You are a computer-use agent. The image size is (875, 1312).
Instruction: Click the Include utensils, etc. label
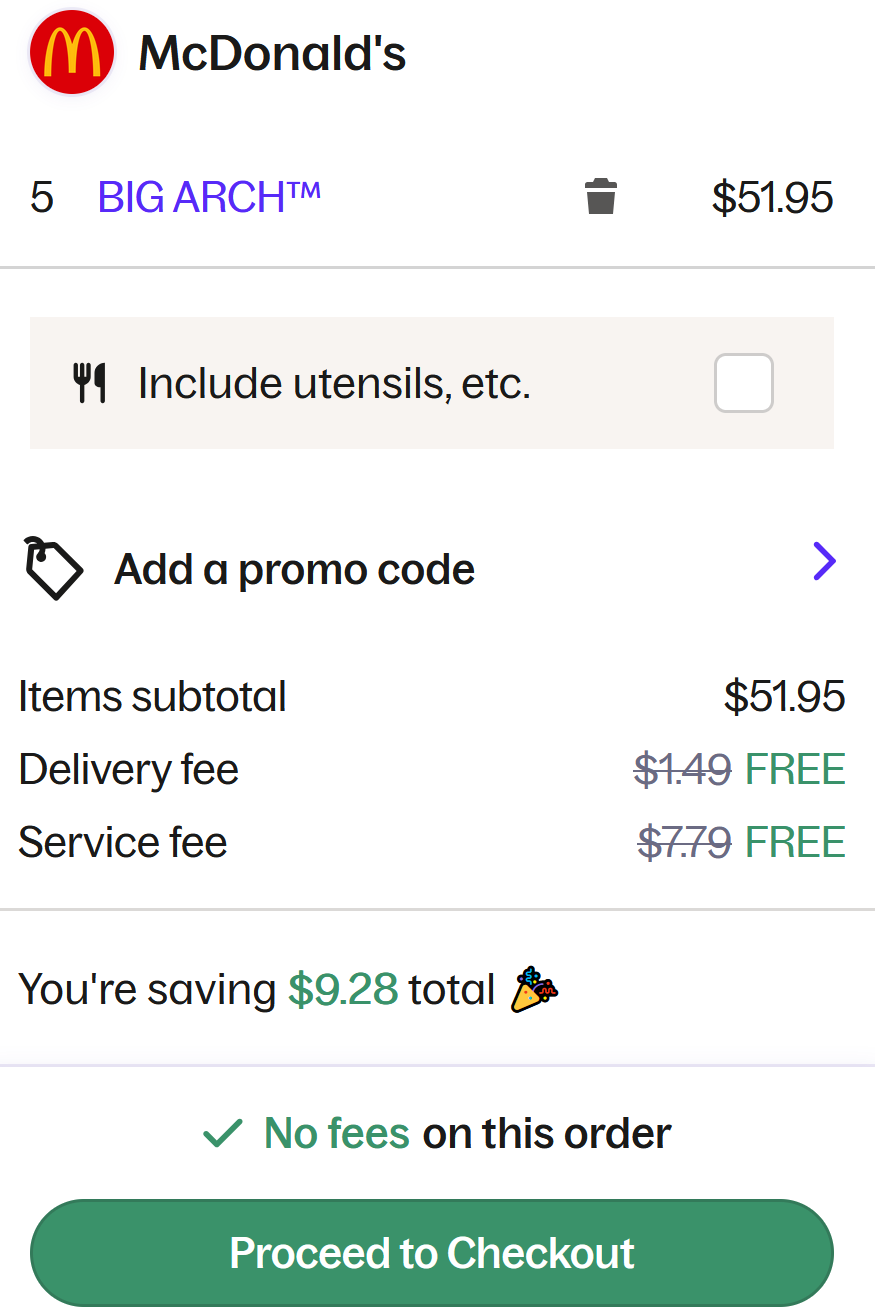(x=334, y=383)
